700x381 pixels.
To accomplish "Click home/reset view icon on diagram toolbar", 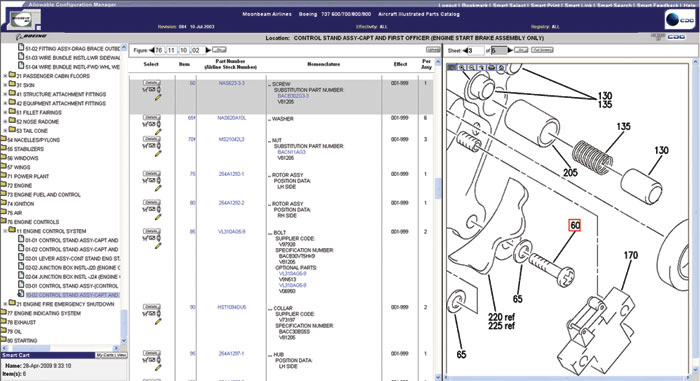I will tap(501, 67).
